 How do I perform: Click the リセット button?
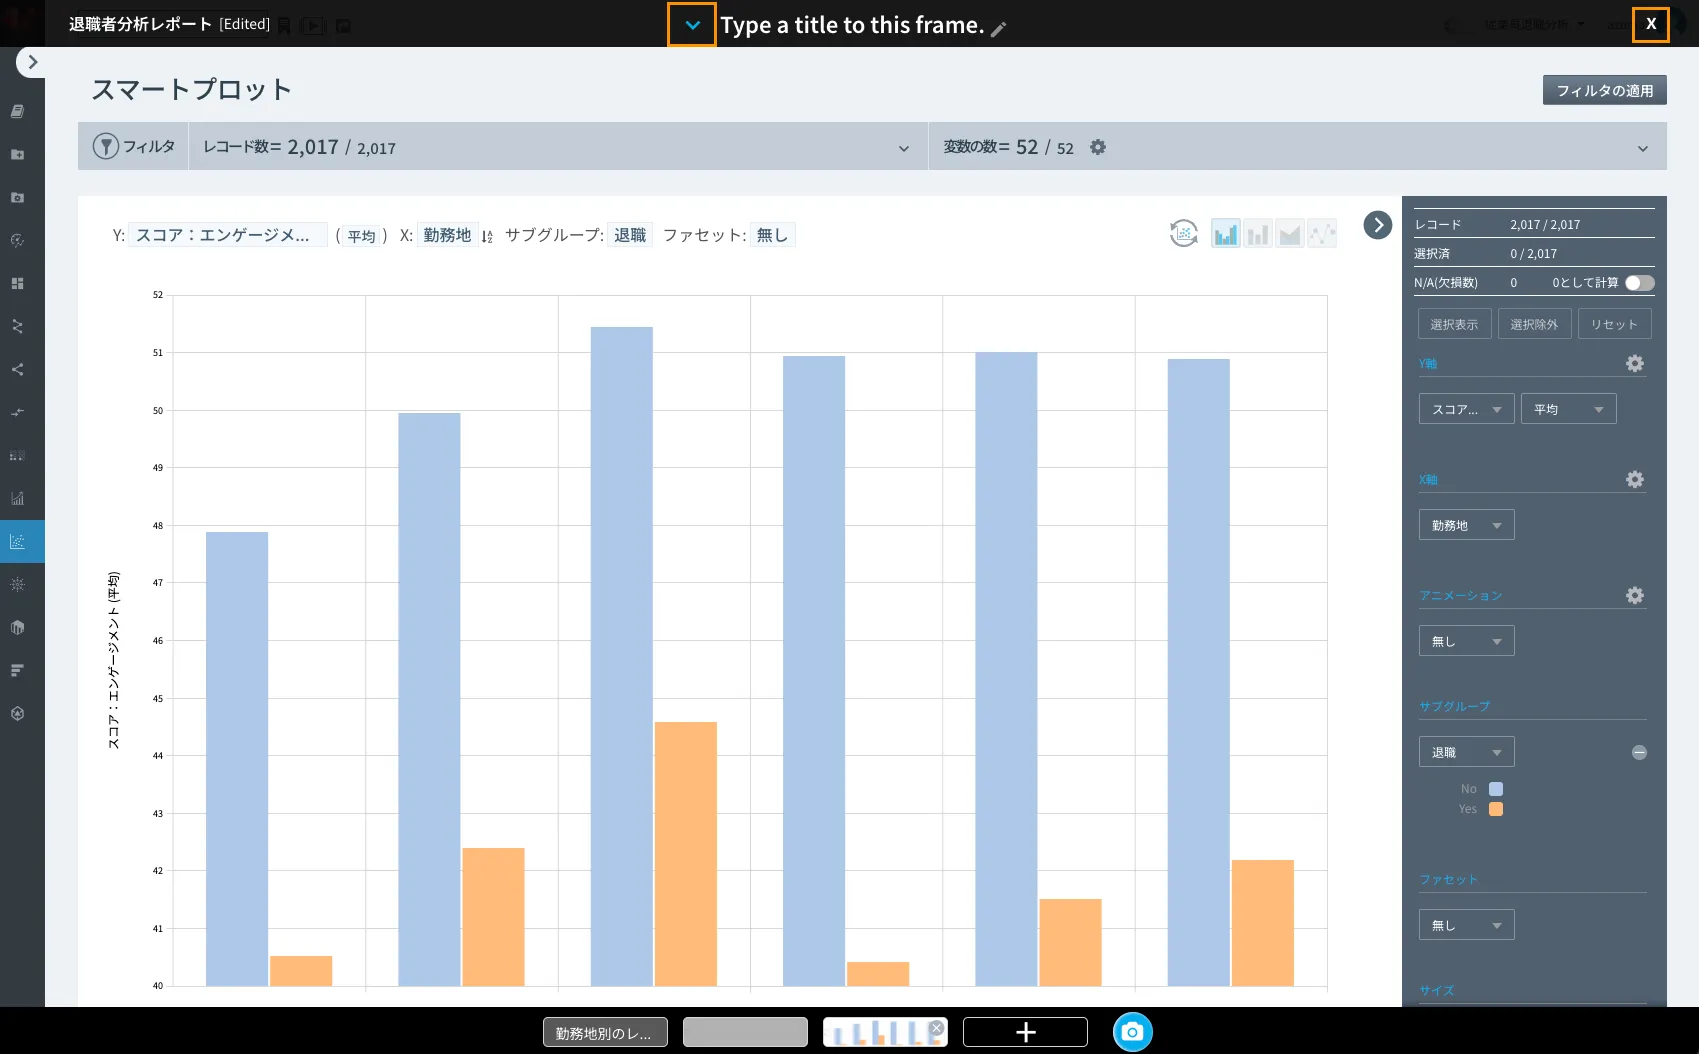pos(1614,324)
